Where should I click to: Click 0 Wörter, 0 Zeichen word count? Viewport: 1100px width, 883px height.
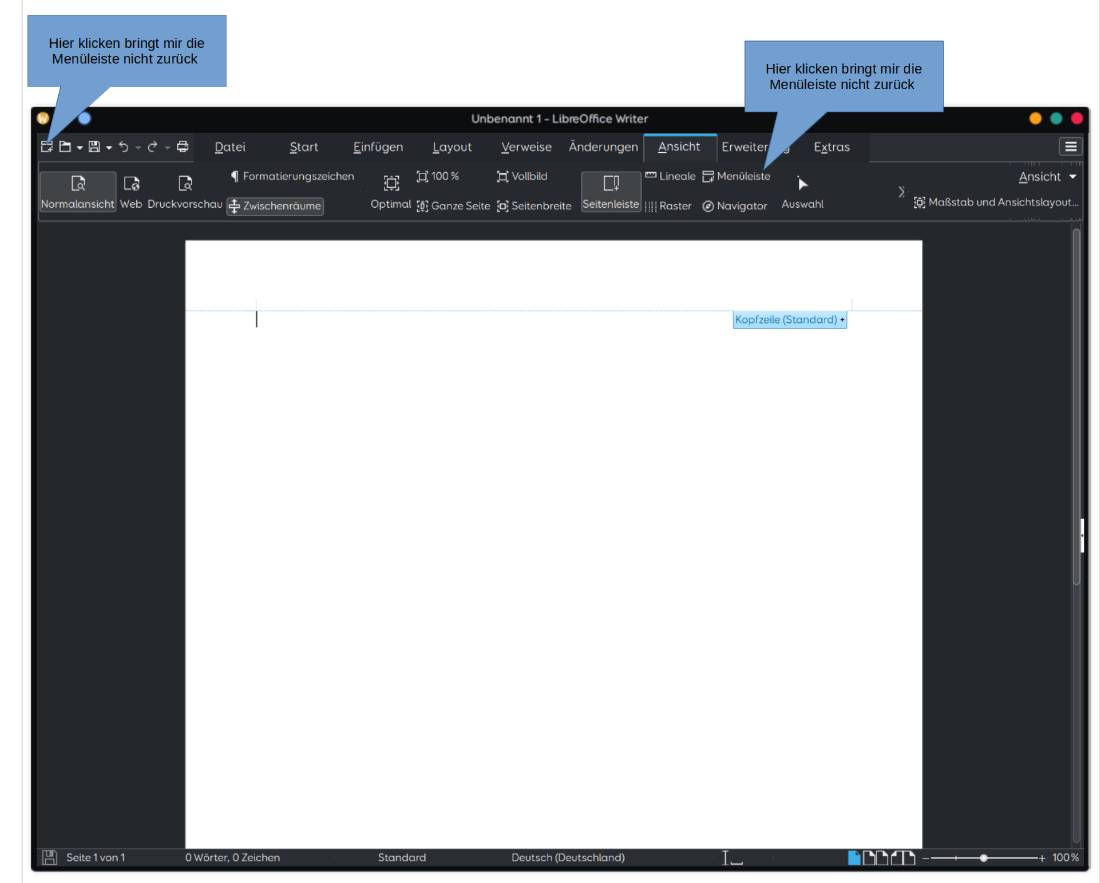tap(232, 858)
